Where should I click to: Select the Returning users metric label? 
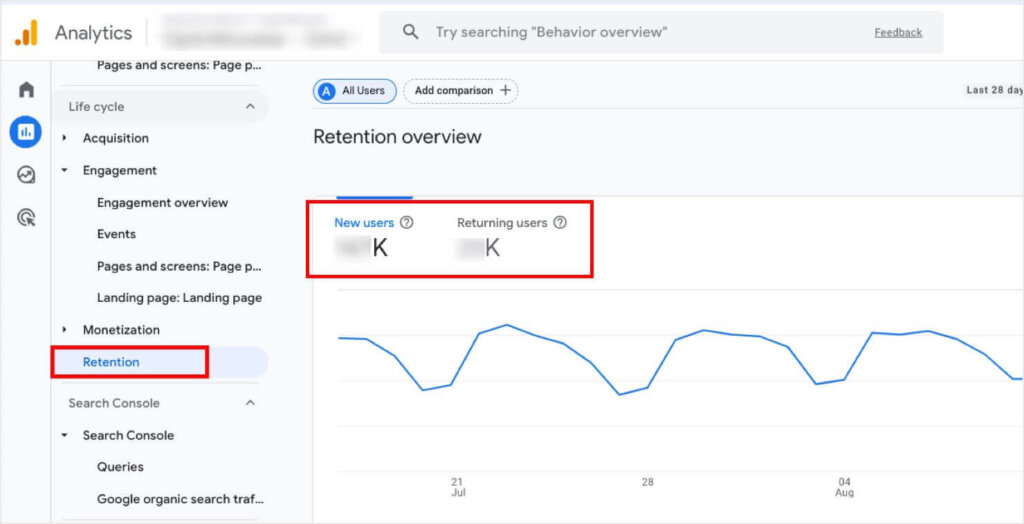tap(502, 223)
